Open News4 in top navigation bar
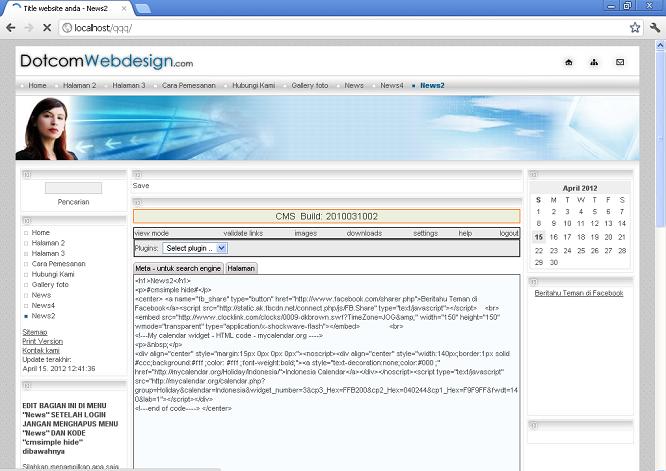 [x=392, y=85]
